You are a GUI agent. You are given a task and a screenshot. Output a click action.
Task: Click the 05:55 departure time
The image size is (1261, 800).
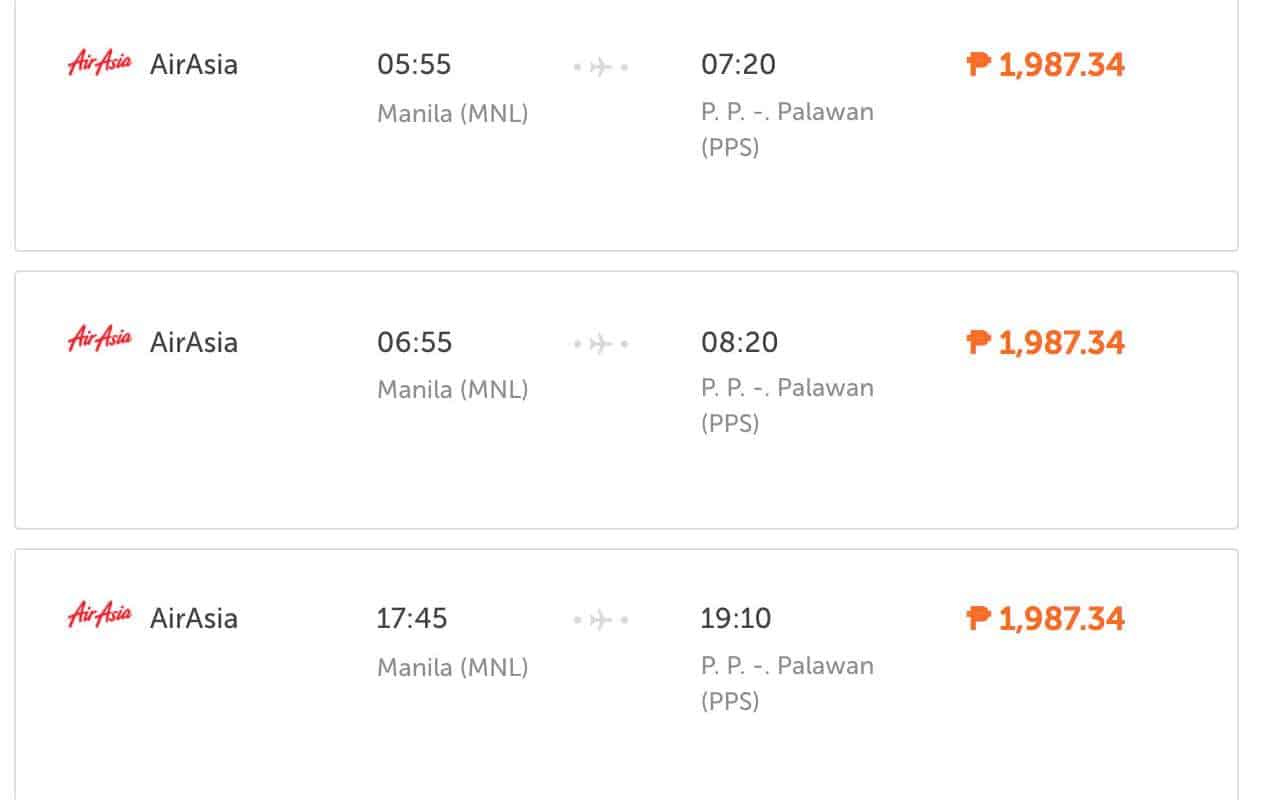tap(414, 65)
